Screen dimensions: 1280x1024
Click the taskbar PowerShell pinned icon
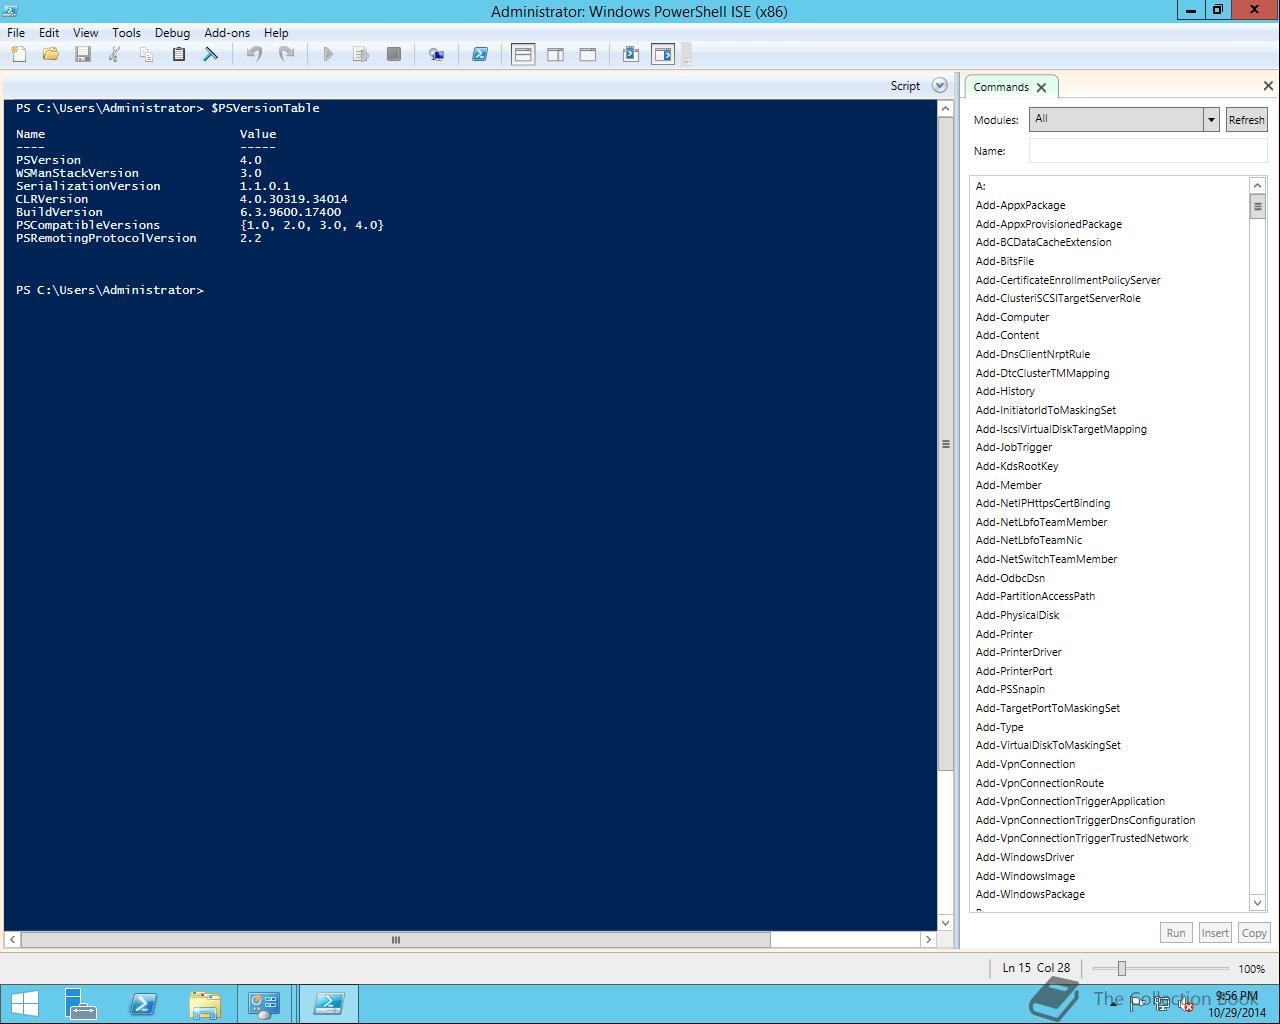tap(143, 1004)
